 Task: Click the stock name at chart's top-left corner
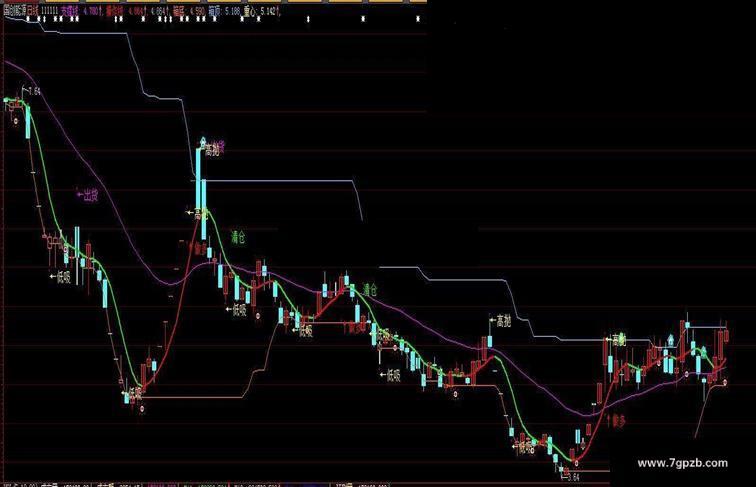14,11
